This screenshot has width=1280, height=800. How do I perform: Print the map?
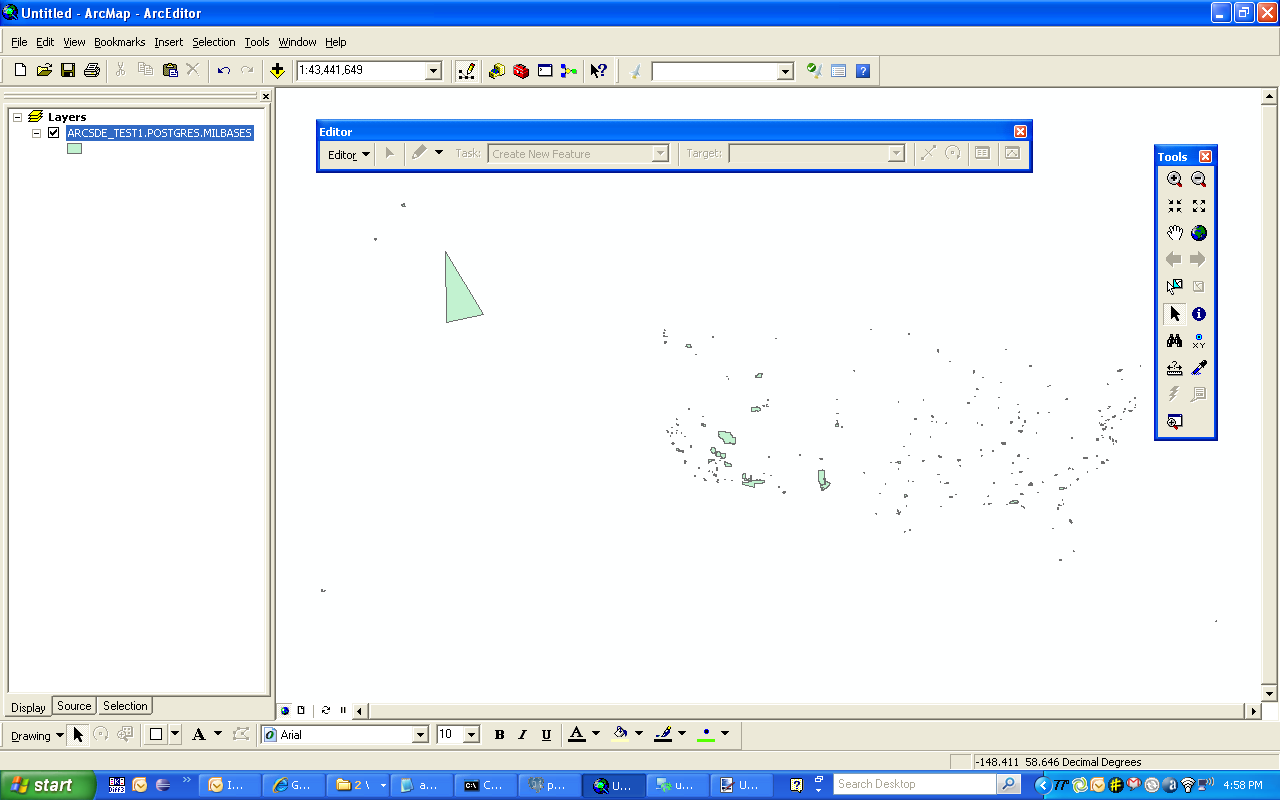point(92,70)
